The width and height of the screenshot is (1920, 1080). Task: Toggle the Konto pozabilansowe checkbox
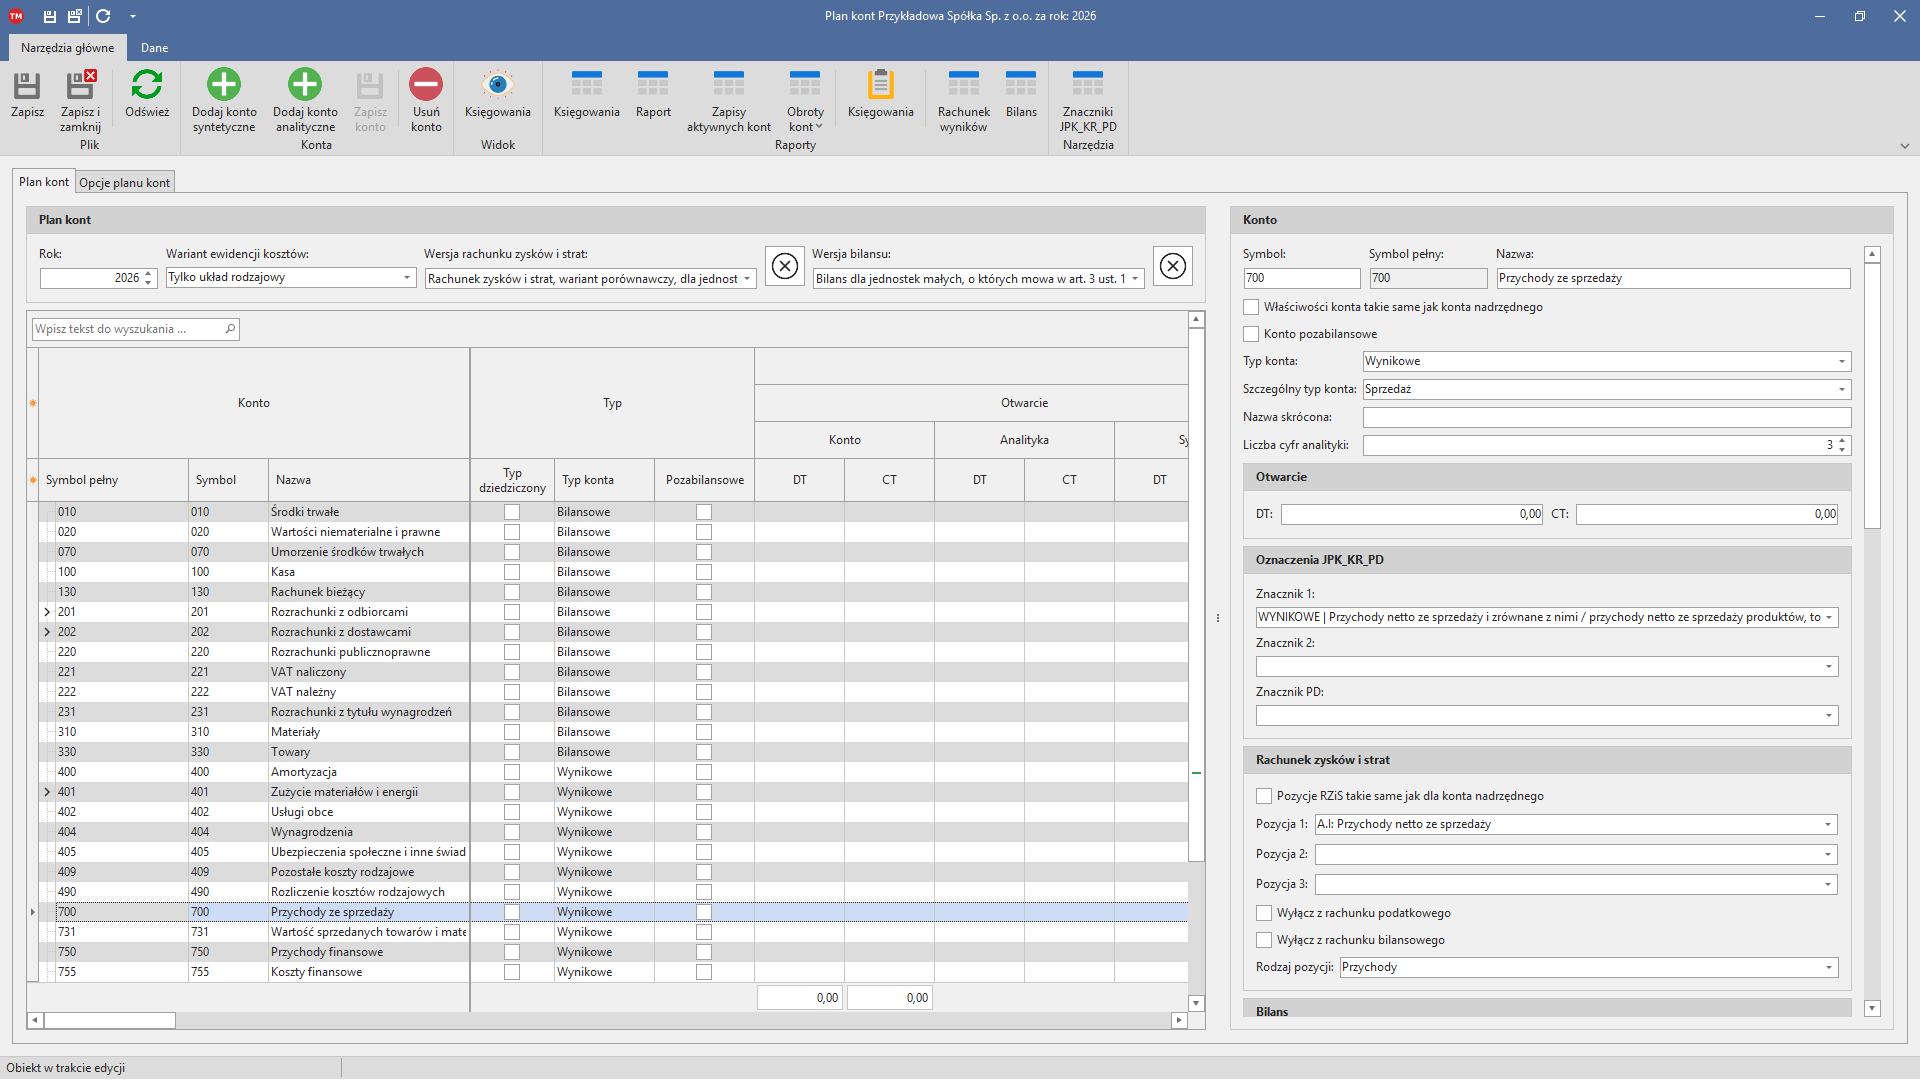click(1251, 334)
